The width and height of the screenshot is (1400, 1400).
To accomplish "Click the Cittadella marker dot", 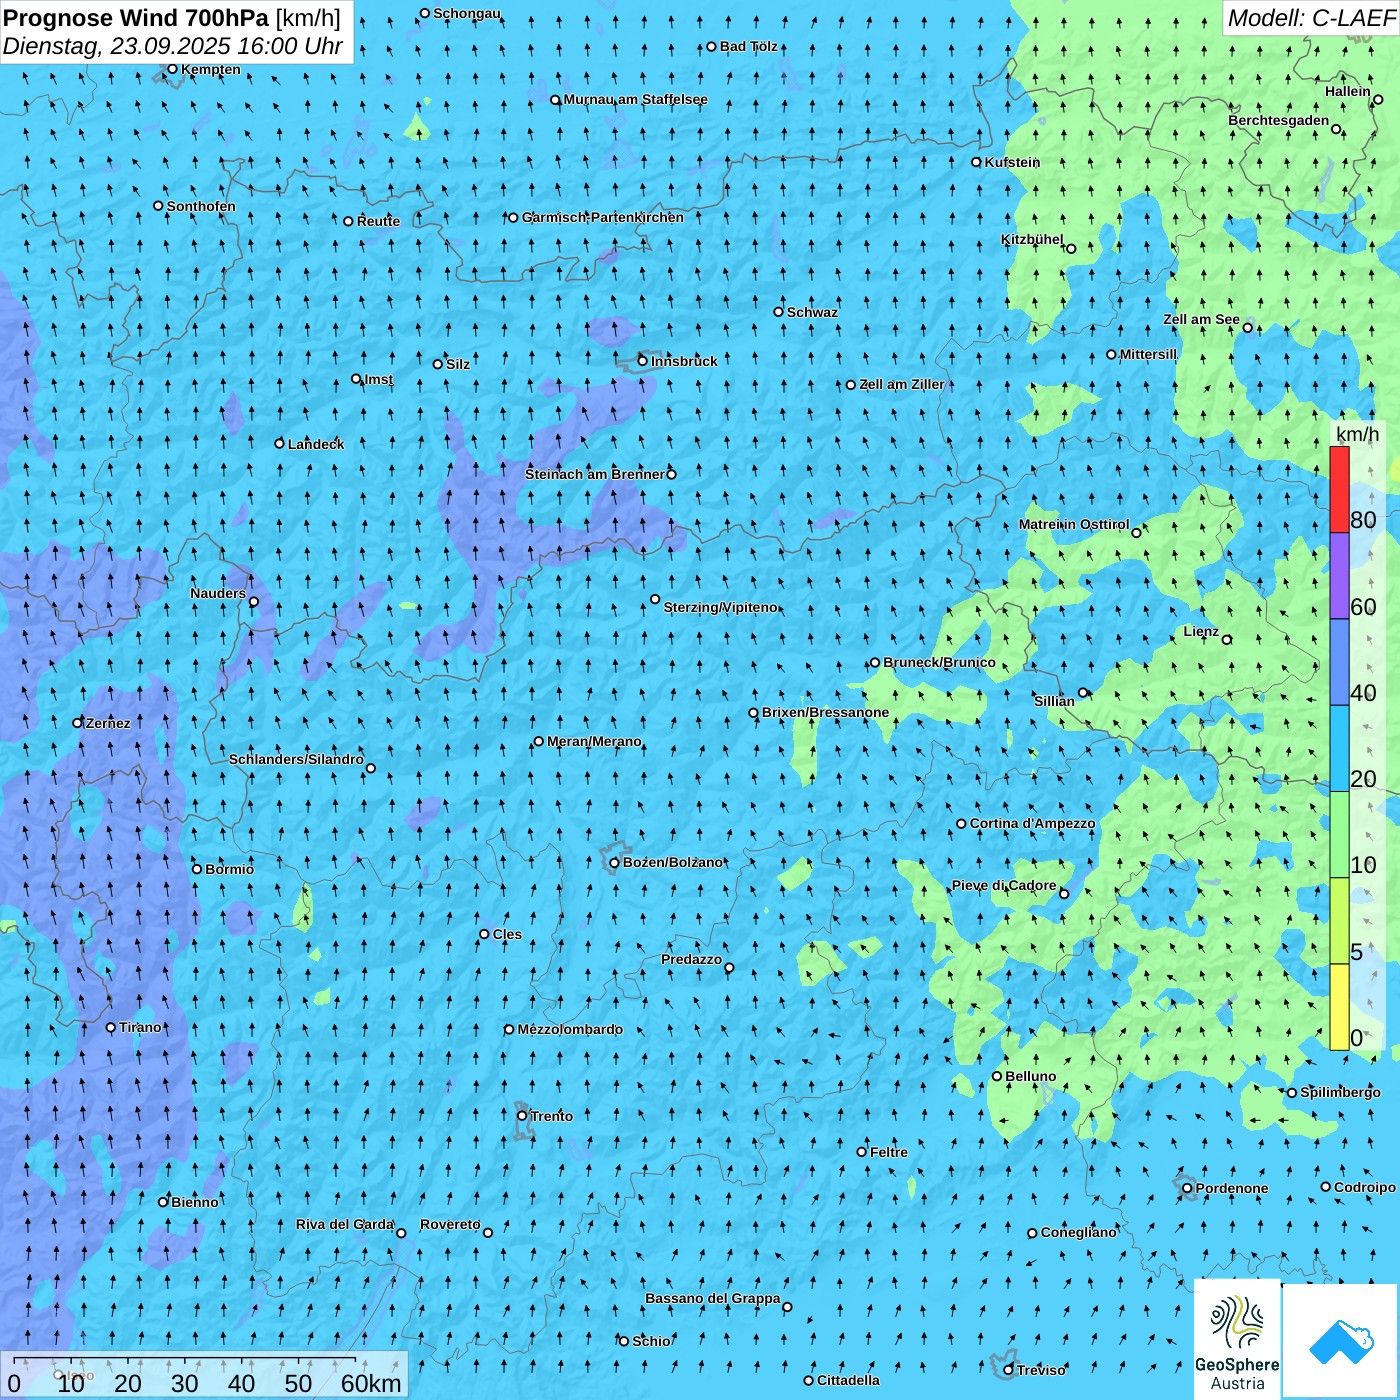I will [809, 1381].
